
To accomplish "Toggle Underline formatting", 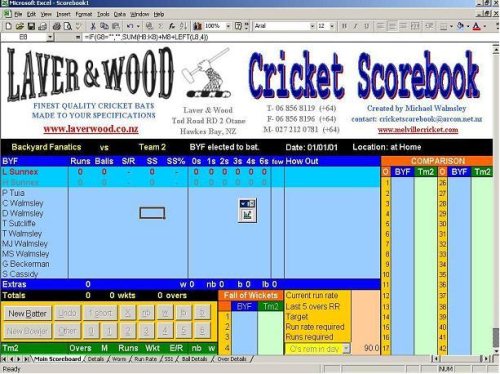I will (367, 26).
